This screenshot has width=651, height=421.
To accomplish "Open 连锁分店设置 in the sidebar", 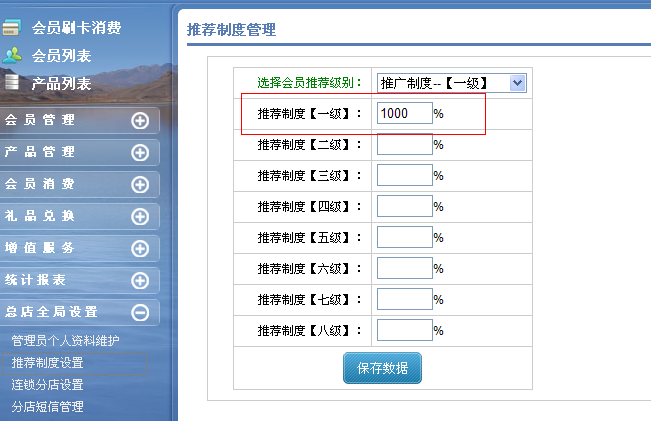I will pos(47,384).
